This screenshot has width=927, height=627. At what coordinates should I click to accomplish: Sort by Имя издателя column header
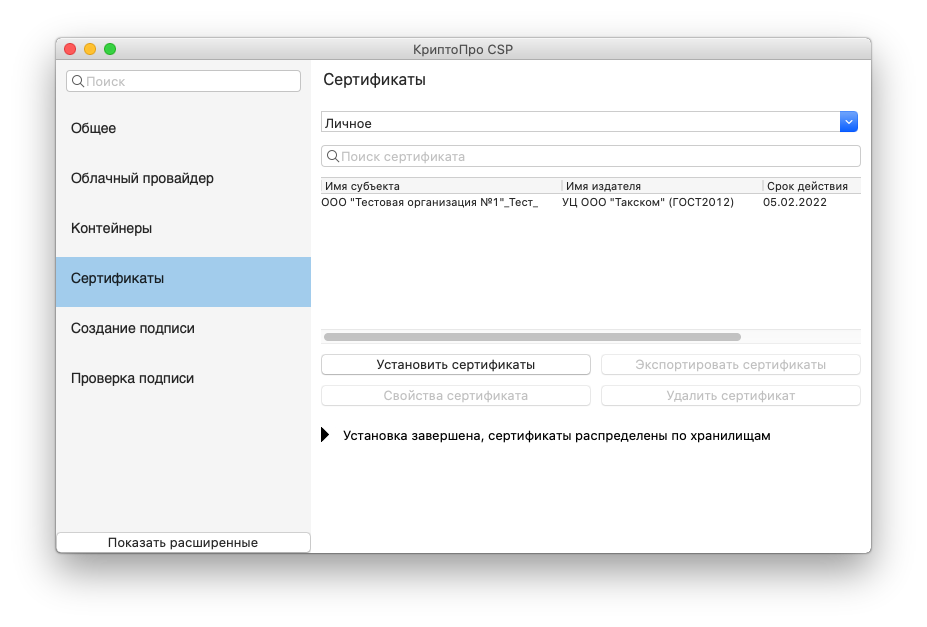point(662,186)
